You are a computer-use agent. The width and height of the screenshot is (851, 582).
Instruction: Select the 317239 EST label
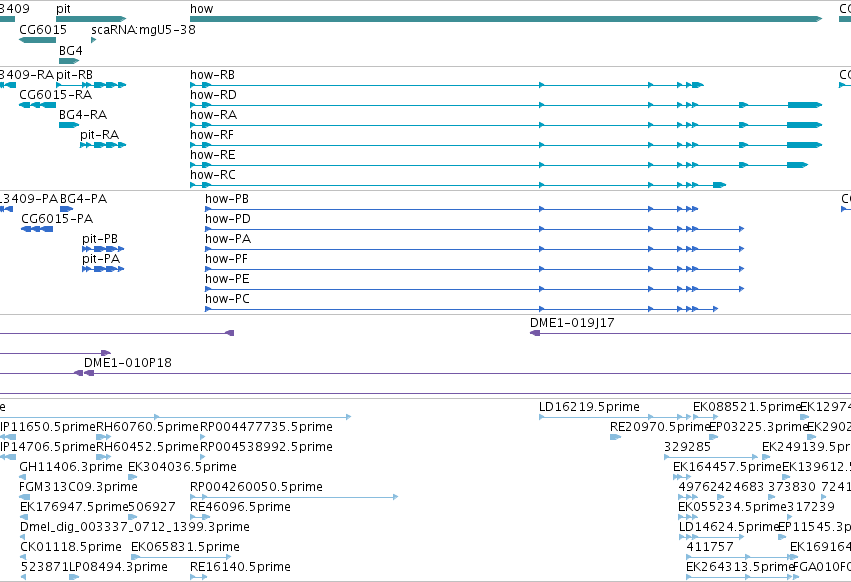click(x=811, y=507)
